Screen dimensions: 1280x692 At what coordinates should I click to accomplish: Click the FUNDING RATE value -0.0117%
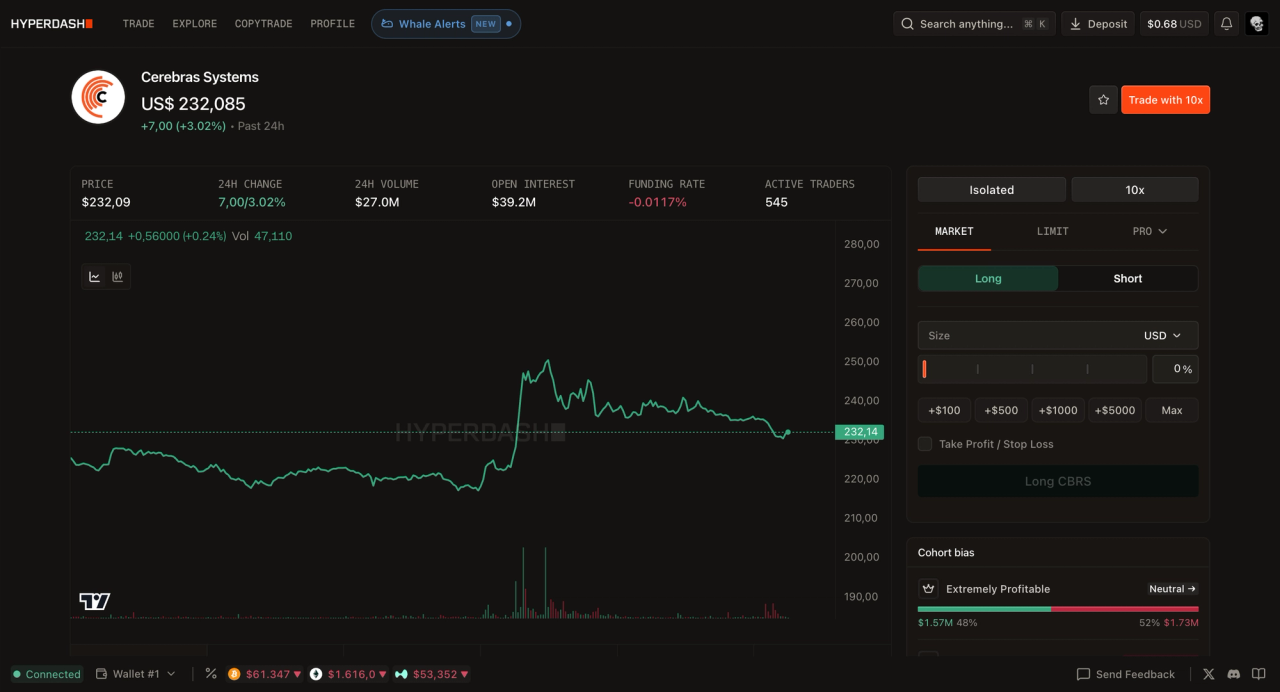pyautogui.click(x=657, y=202)
